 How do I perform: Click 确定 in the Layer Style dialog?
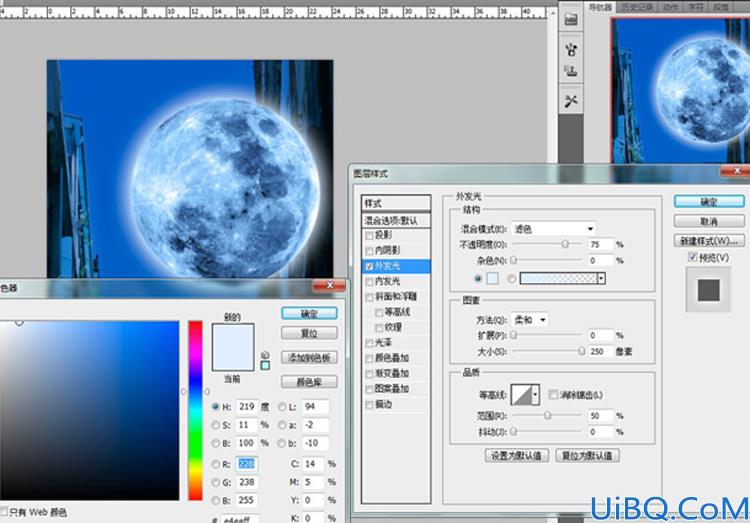point(709,201)
